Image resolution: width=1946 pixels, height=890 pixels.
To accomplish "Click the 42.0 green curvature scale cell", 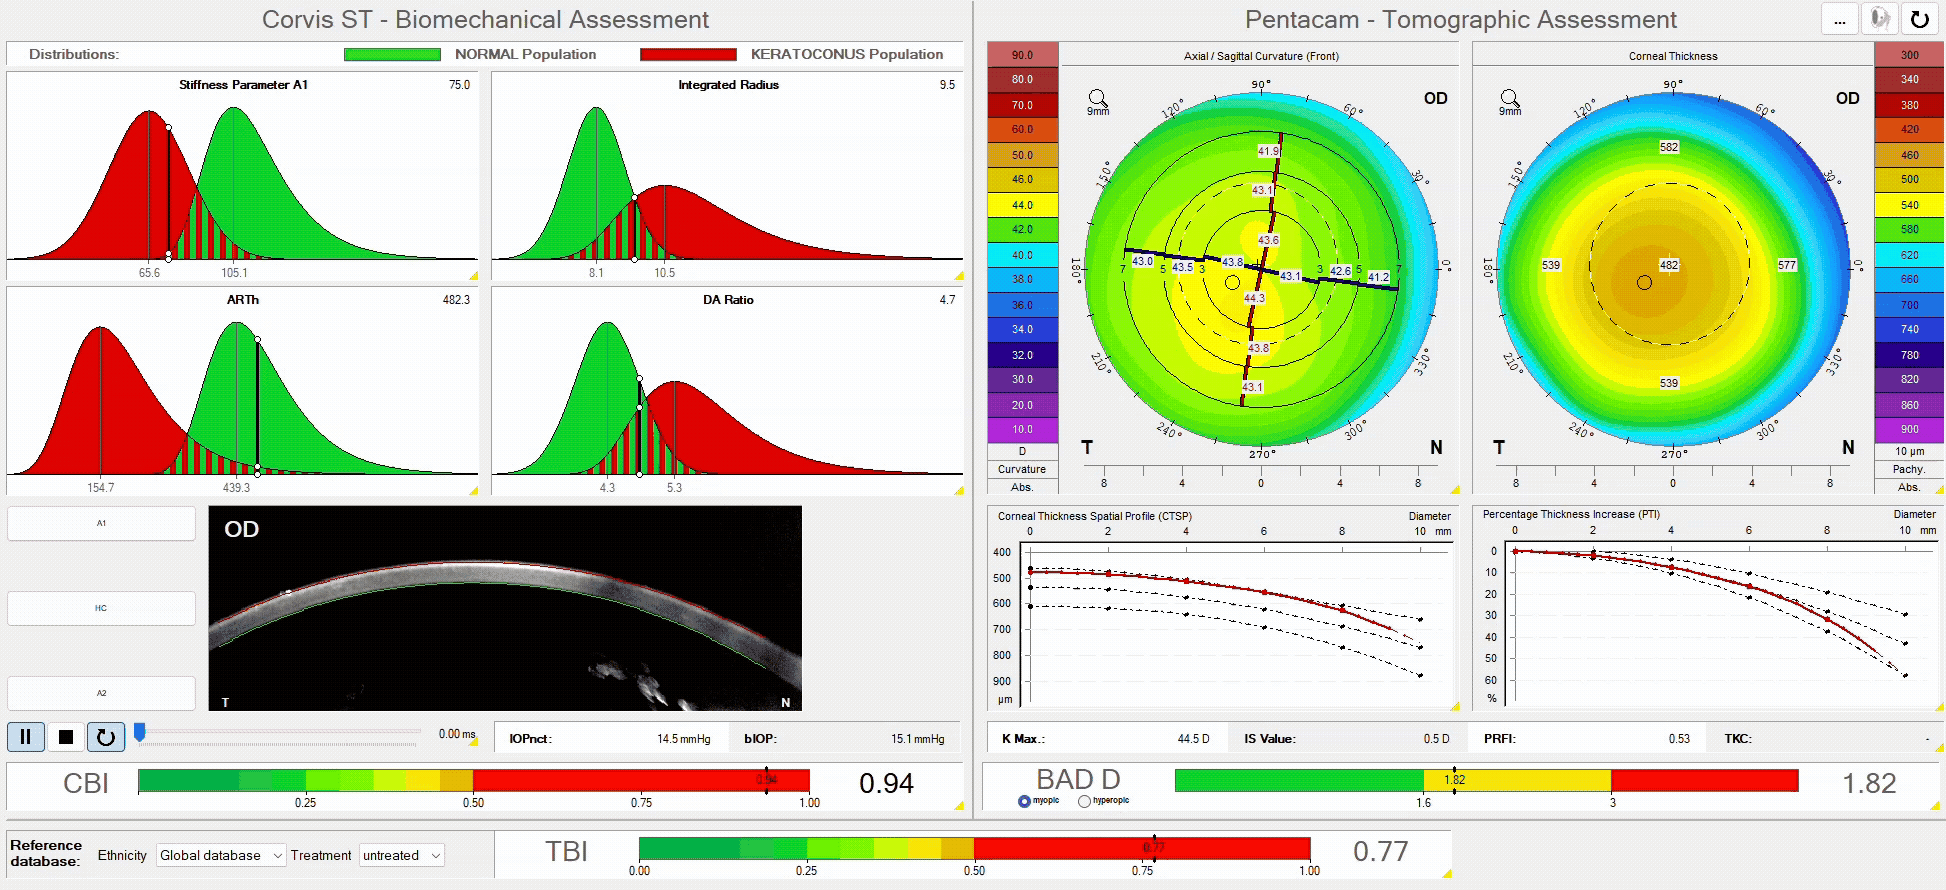I will point(1022,229).
